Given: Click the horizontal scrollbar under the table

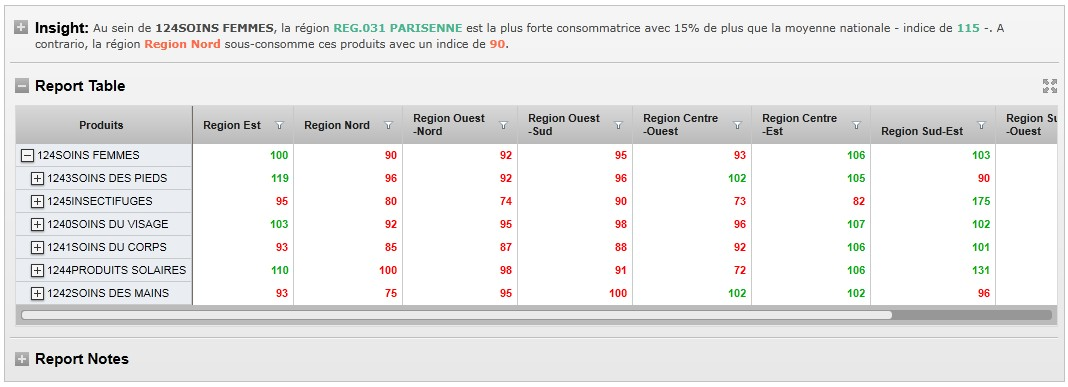Looking at the screenshot, I should [x=456, y=315].
